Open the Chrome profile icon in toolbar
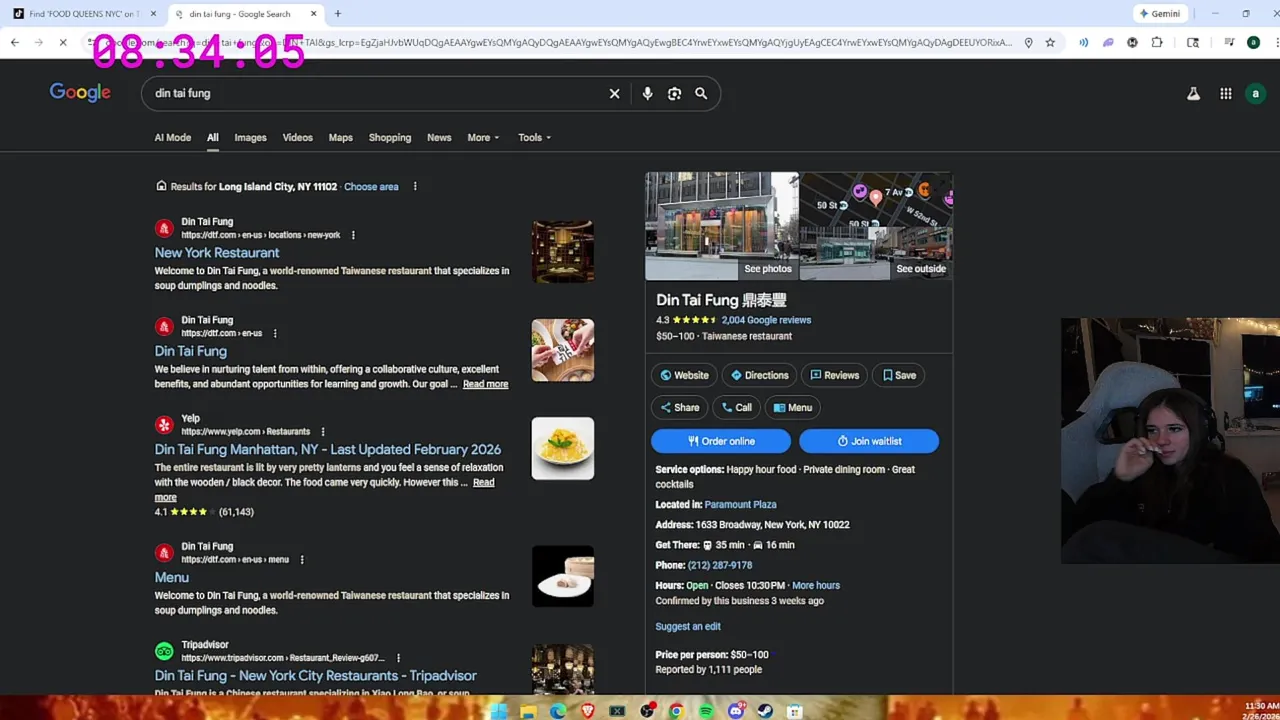The width and height of the screenshot is (1280, 720). 1253,42
